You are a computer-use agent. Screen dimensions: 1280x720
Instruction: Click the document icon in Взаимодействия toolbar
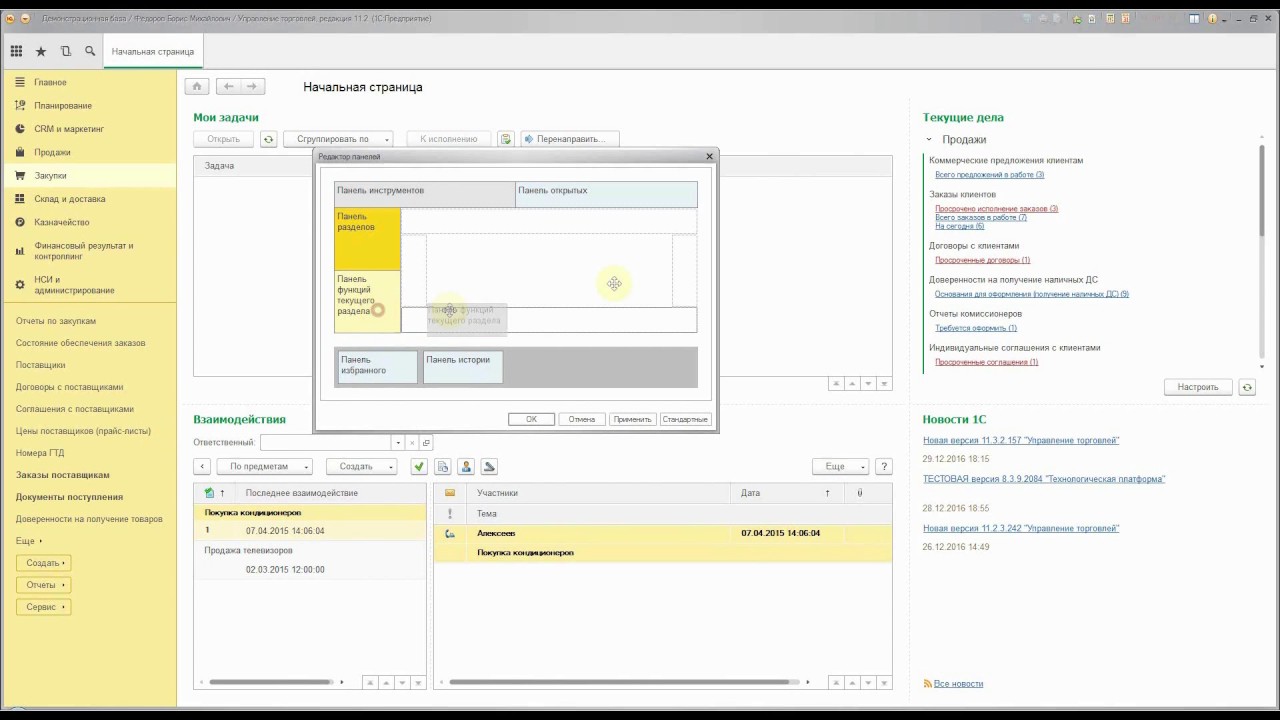[x=443, y=466]
